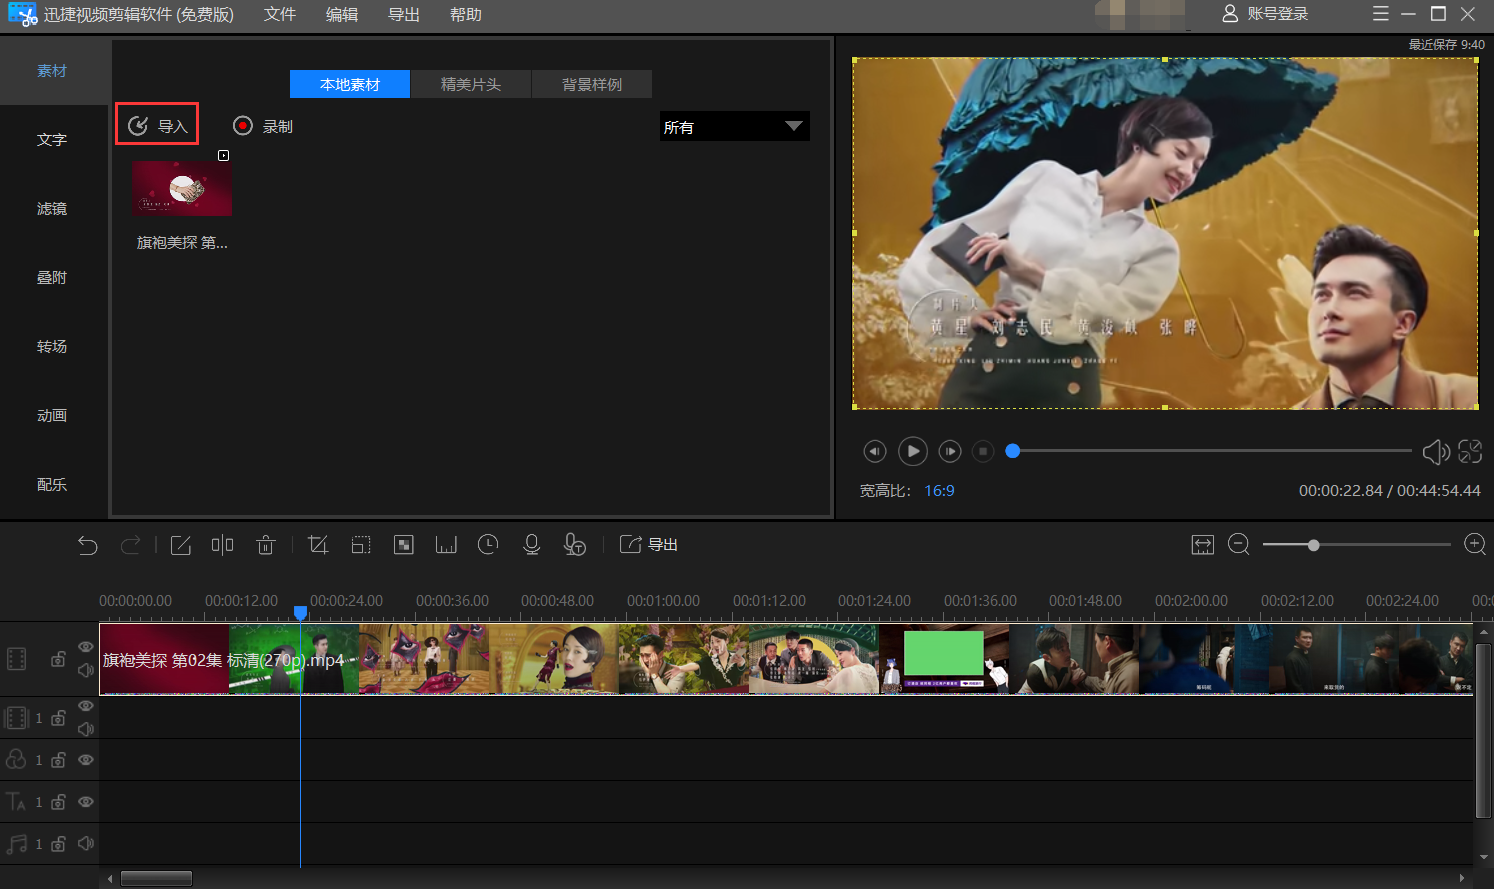This screenshot has height=889, width=1494.
Task: Click the trash delete icon
Action: click(265, 545)
